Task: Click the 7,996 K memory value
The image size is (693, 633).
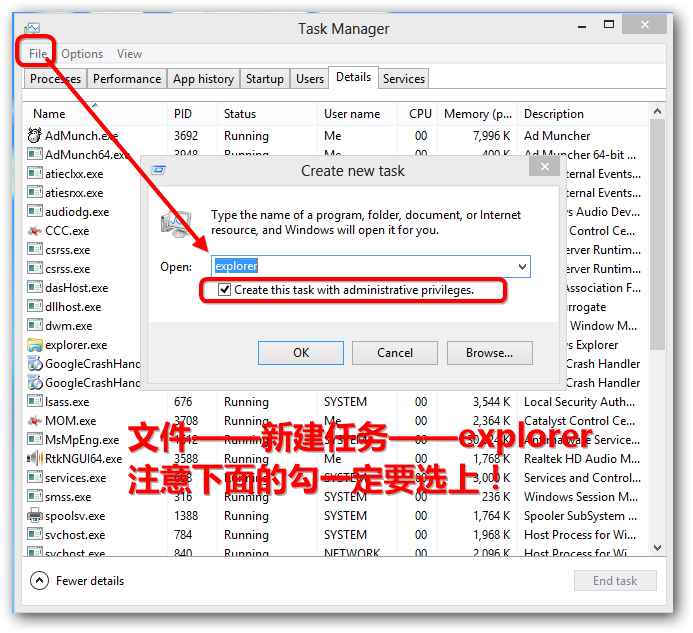Action: 491,136
